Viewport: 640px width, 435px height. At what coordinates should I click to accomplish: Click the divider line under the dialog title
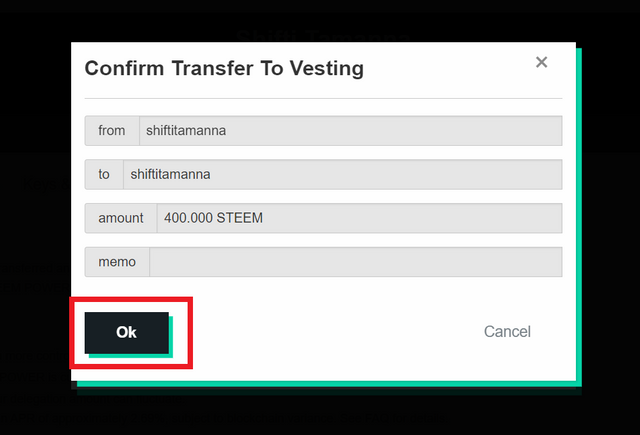coord(323,98)
